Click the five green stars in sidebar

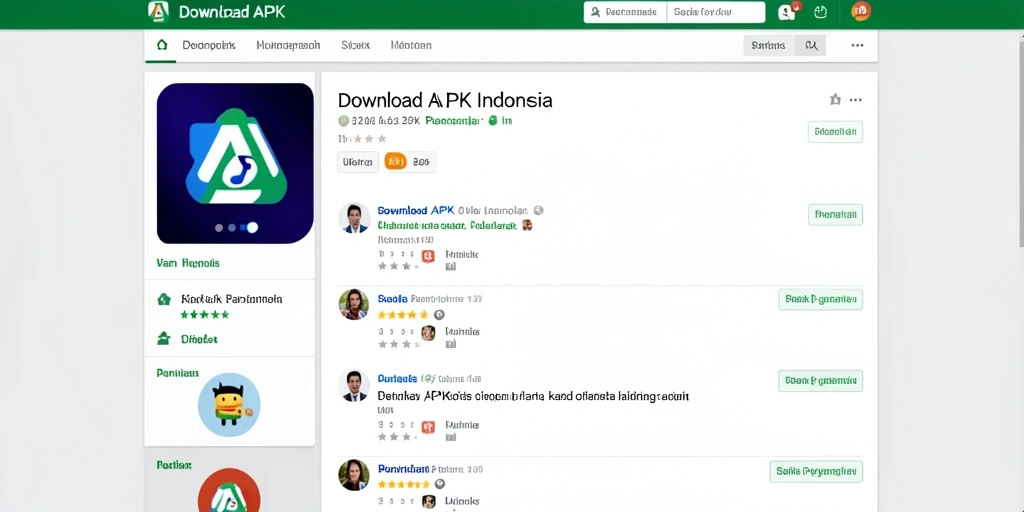205,315
